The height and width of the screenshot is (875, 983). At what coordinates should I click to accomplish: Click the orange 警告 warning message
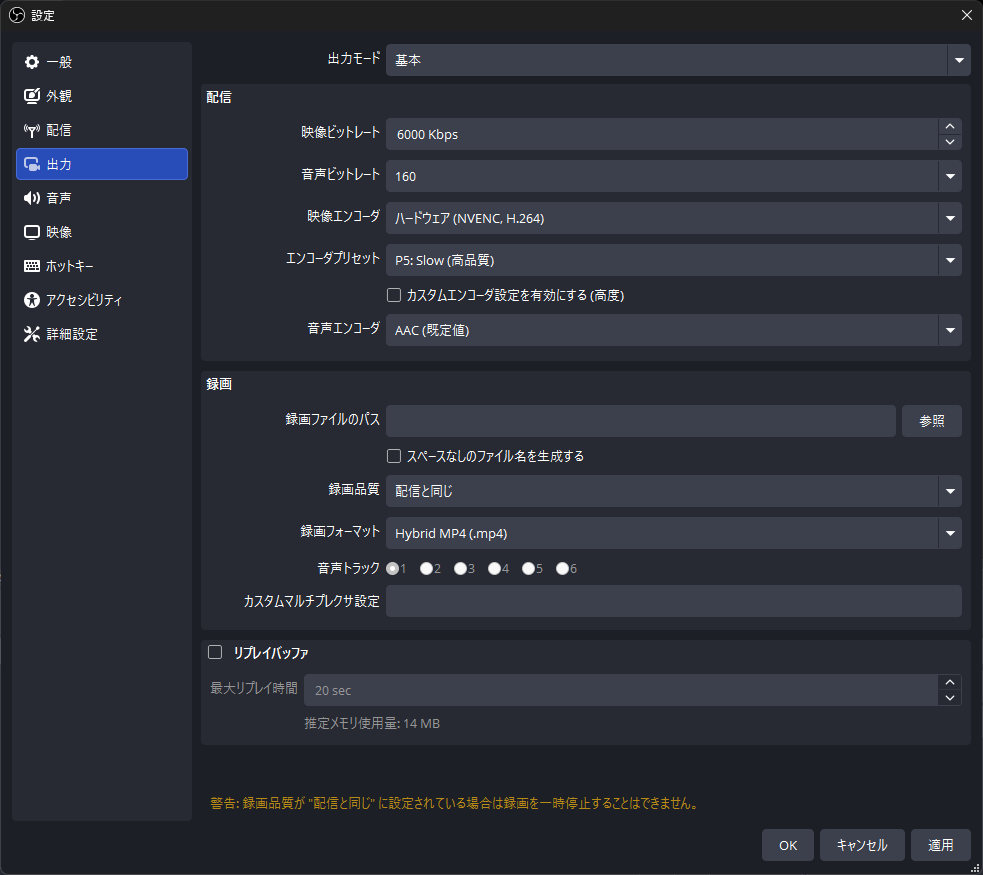click(x=455, y=804)
